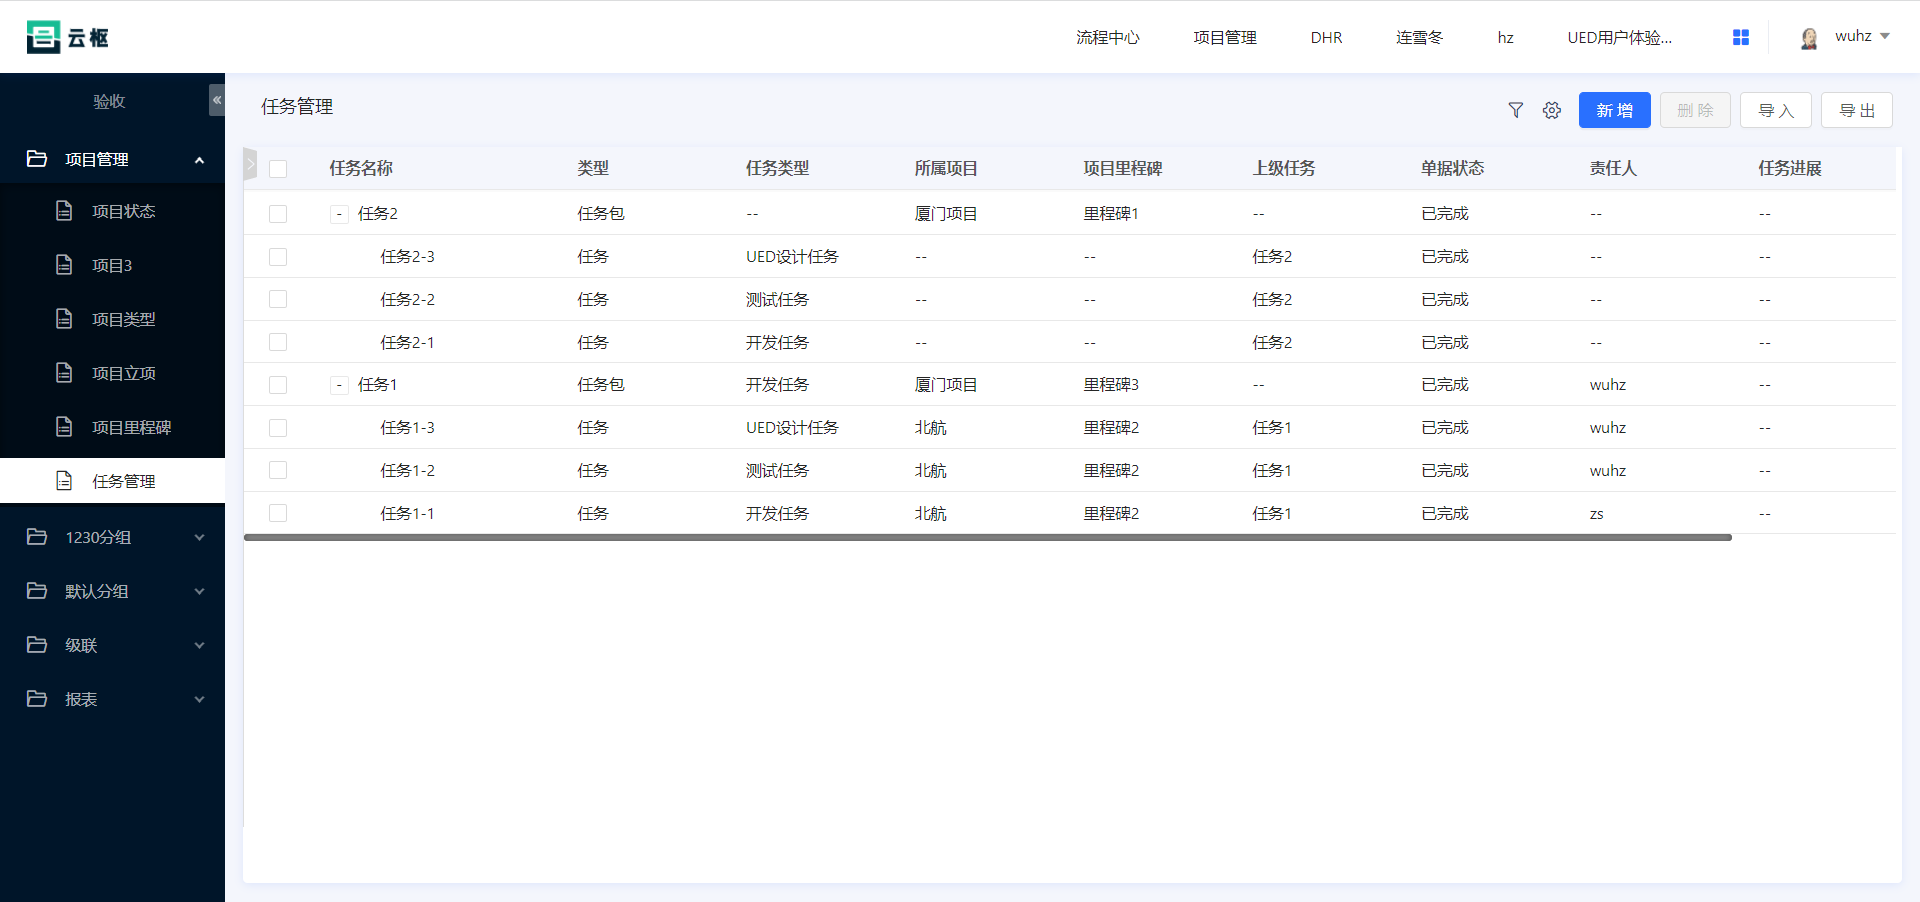1920x902 pixels.
Task: Click the 项目类型 document icon
Action: coord(64,319)
